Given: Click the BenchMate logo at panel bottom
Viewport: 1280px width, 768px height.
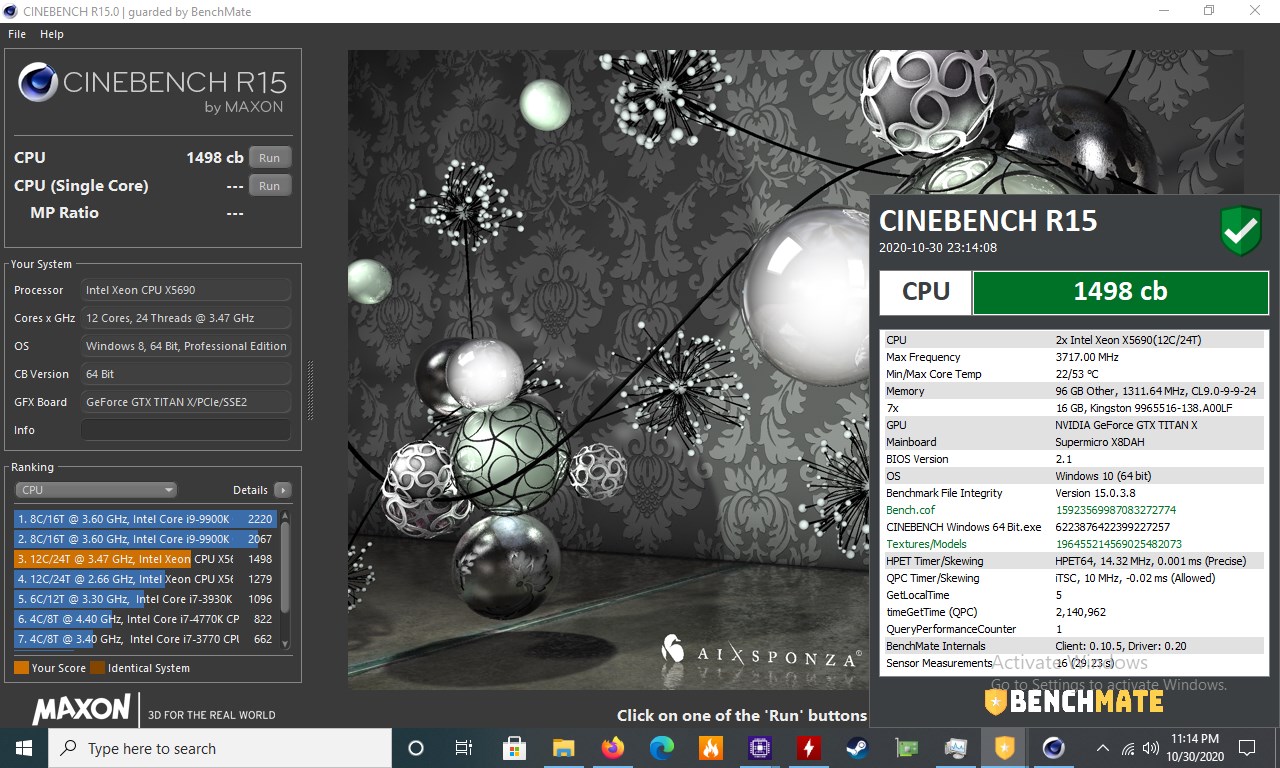Looking at the screenshot, I should coord(1074,701).
